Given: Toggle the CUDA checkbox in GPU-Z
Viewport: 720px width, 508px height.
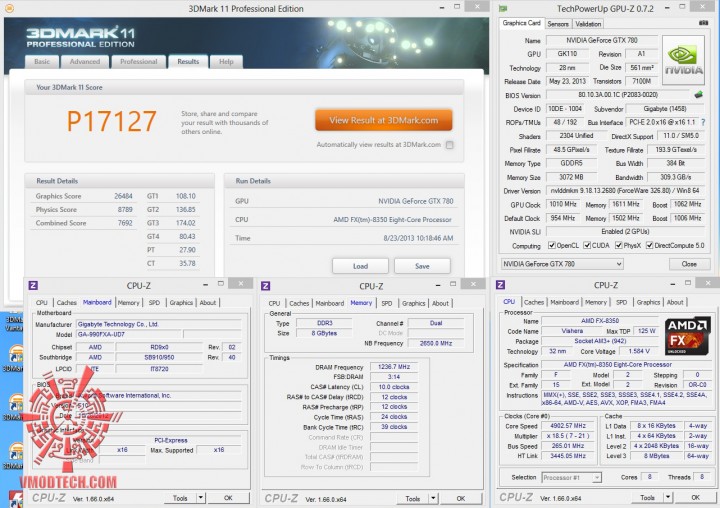Looking at the screenshot, I should pyautogui.click(x=587, y=245).
